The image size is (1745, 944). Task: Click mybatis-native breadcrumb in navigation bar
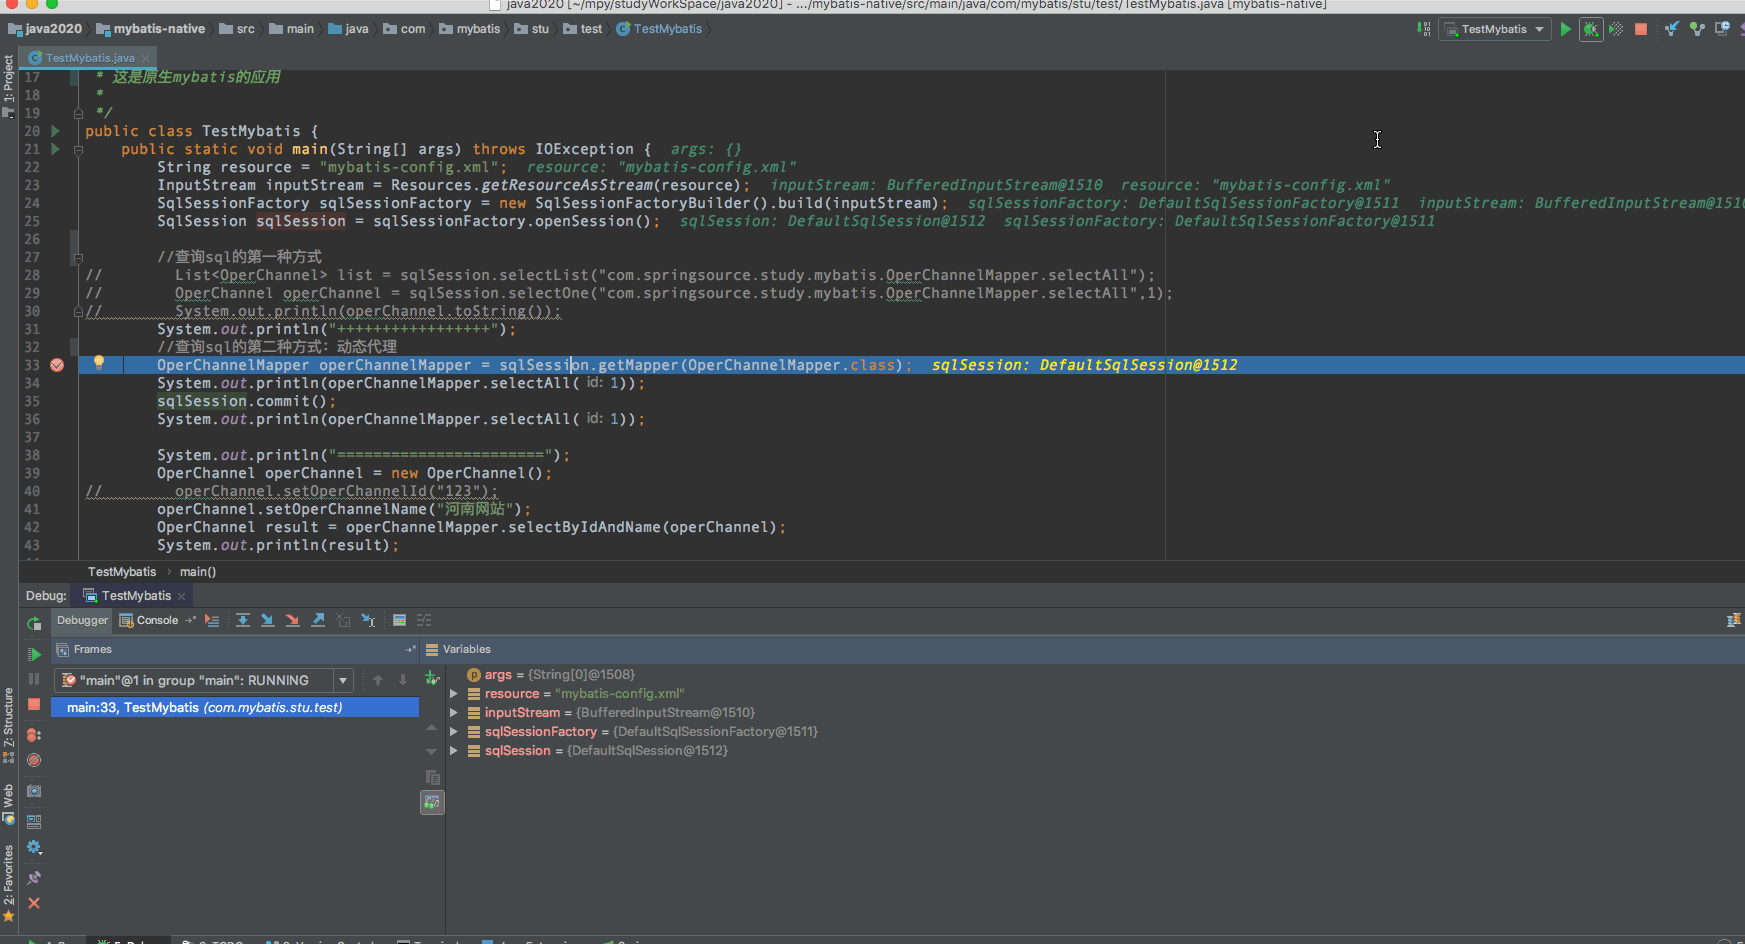click(x=151, y=29)
